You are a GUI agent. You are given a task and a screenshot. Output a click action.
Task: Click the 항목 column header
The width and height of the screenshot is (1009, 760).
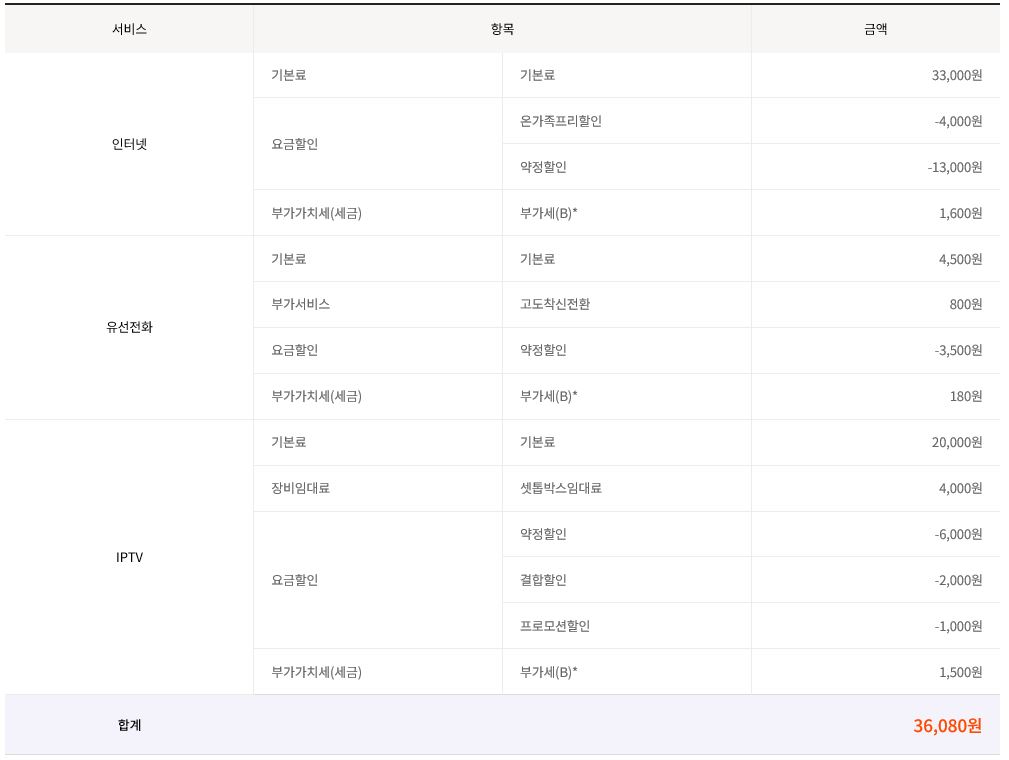(502, 29)
